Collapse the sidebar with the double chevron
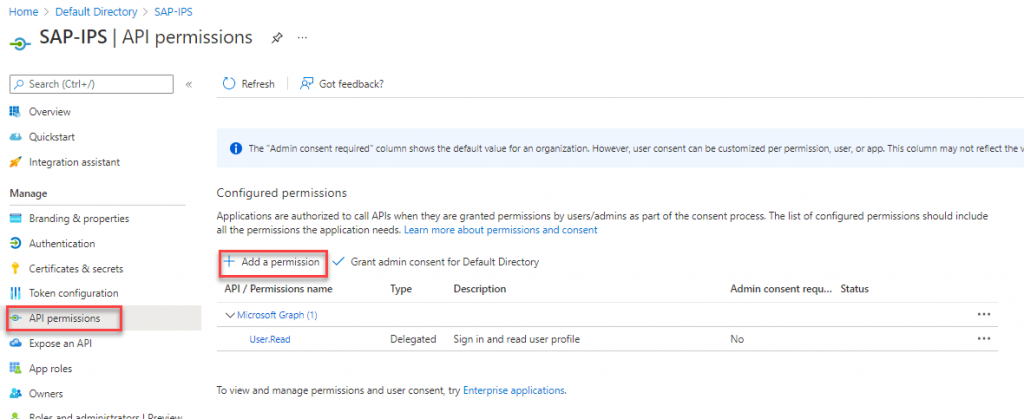 (x=189, y=84)
